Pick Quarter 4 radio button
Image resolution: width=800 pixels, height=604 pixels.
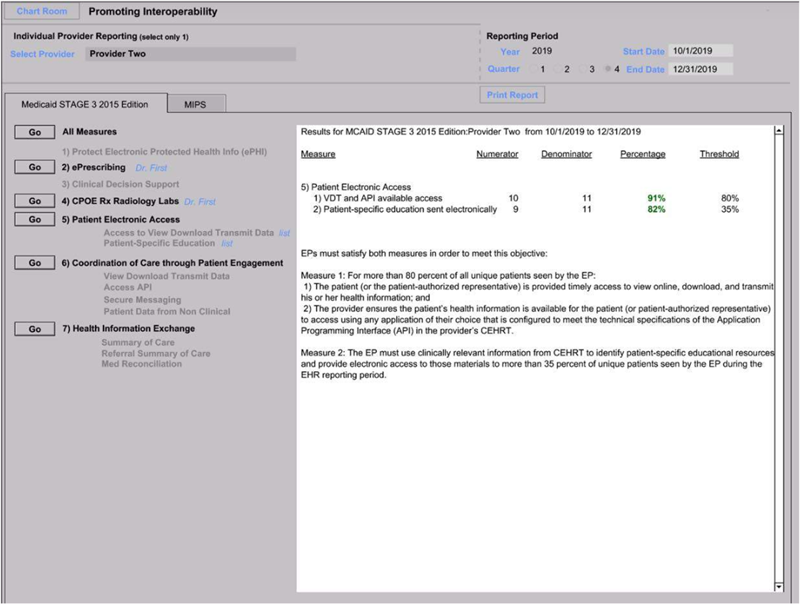606,69
